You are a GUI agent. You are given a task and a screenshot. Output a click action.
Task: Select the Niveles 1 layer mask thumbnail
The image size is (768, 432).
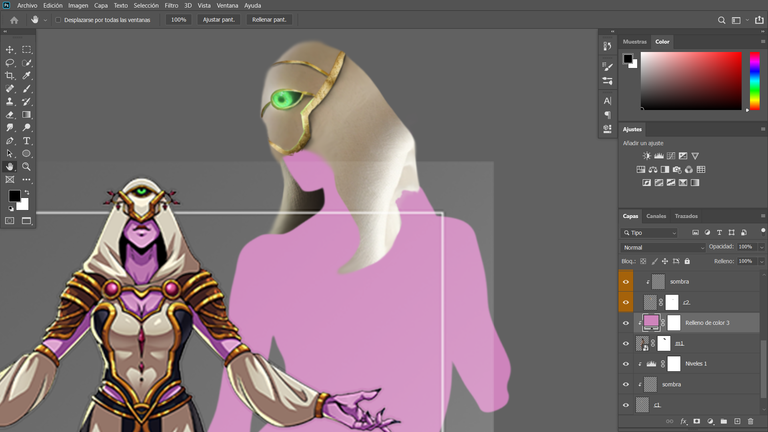click(674, 363)
